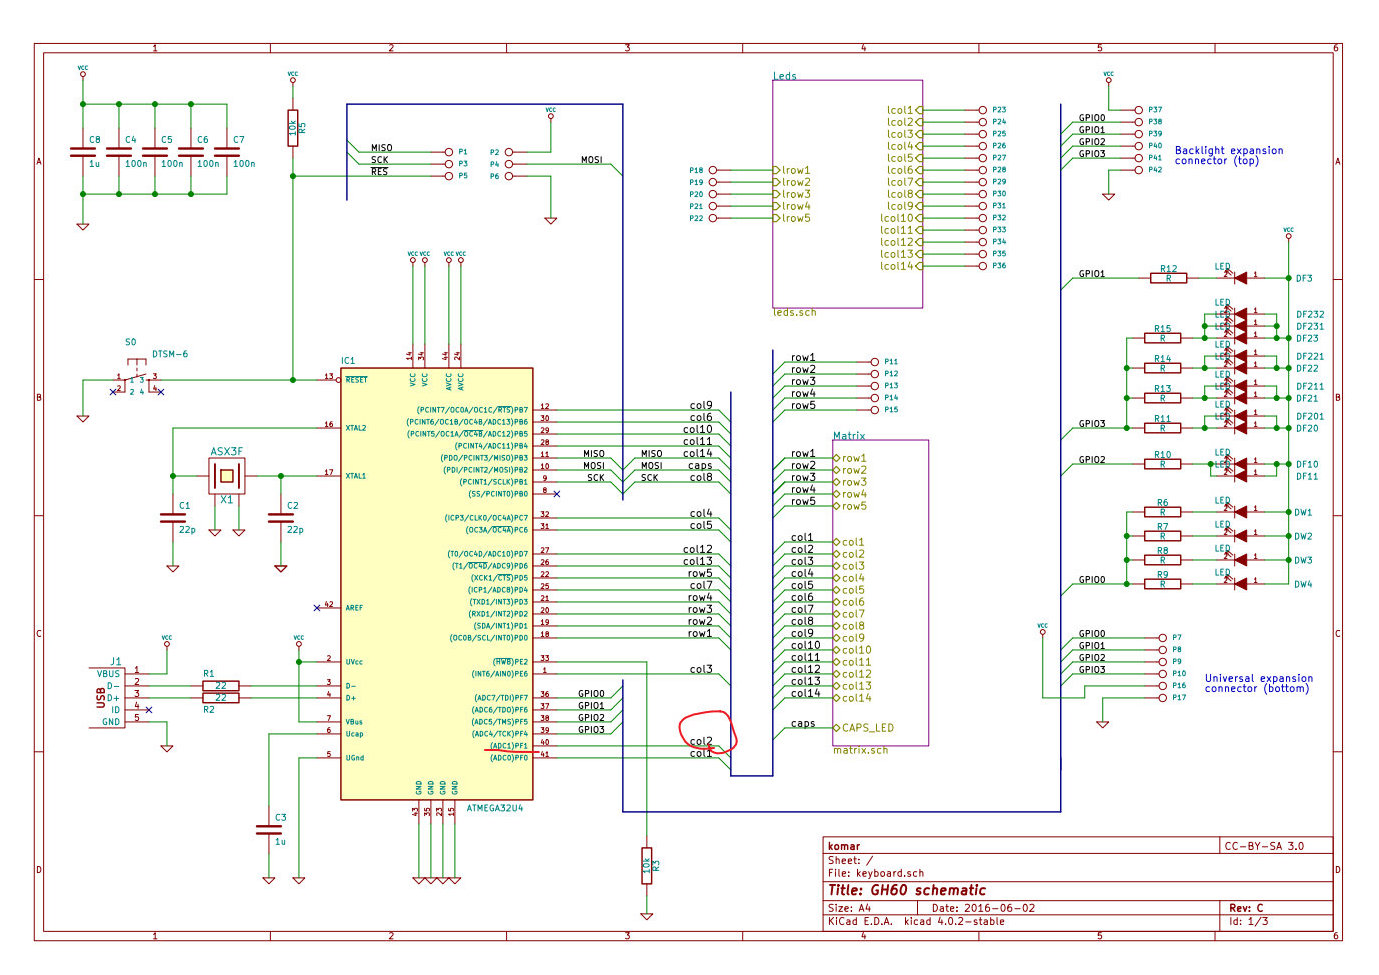
Task: Click capacitor C7 100n
Action: (x=227, y=152)
